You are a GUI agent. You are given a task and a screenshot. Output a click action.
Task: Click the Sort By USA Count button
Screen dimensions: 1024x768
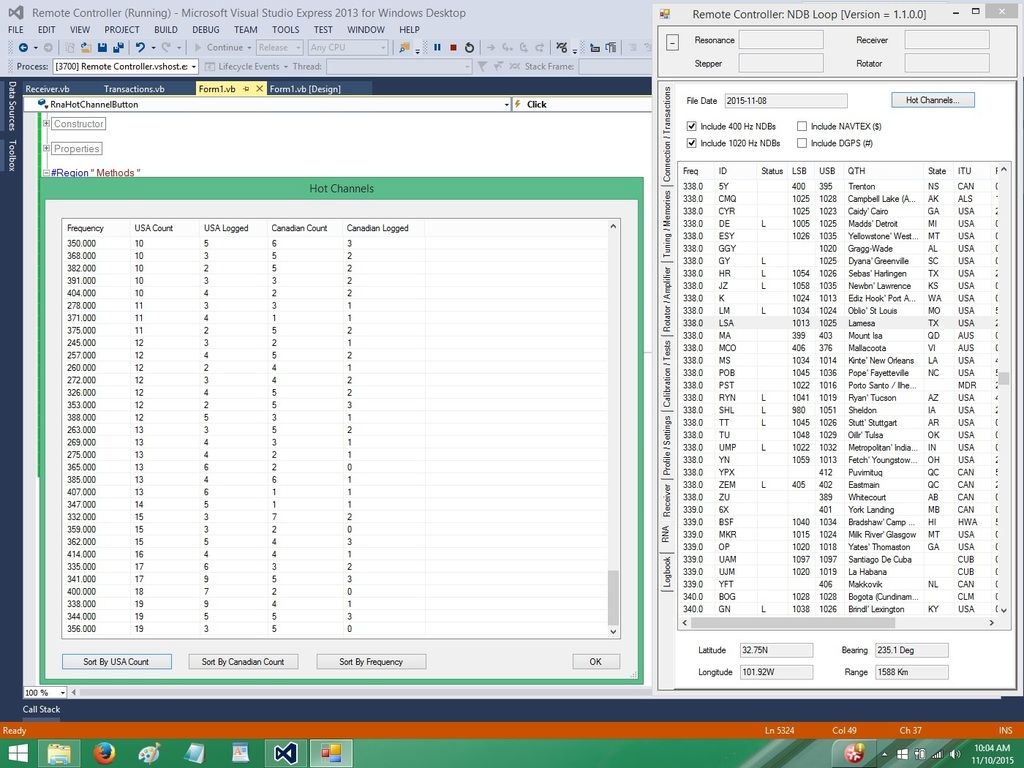[x=117, y=662]
